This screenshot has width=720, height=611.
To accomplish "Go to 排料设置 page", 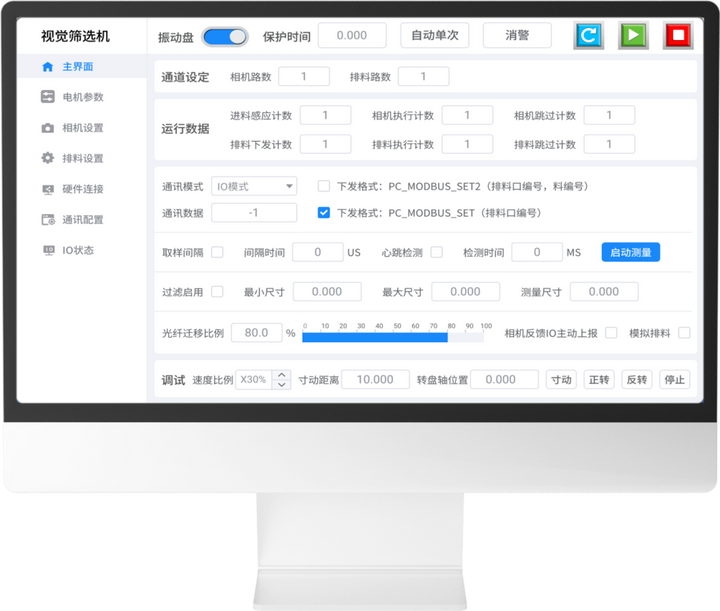I will [x=82, y=158].
